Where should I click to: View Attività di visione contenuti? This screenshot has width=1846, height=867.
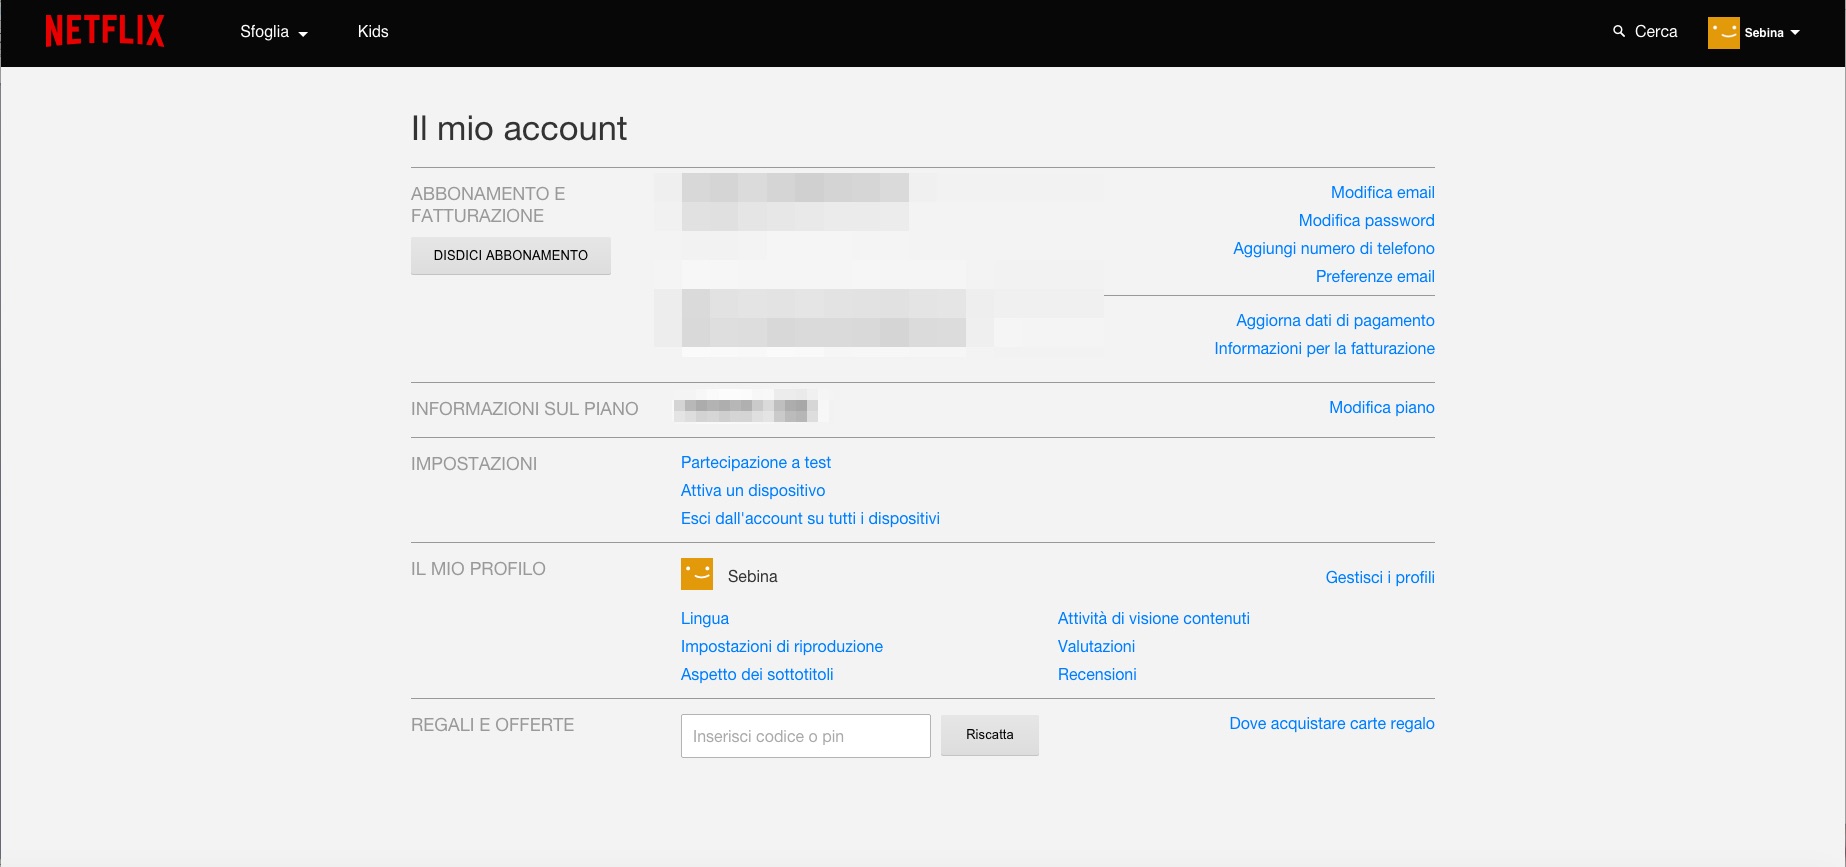pos(1153,619)
